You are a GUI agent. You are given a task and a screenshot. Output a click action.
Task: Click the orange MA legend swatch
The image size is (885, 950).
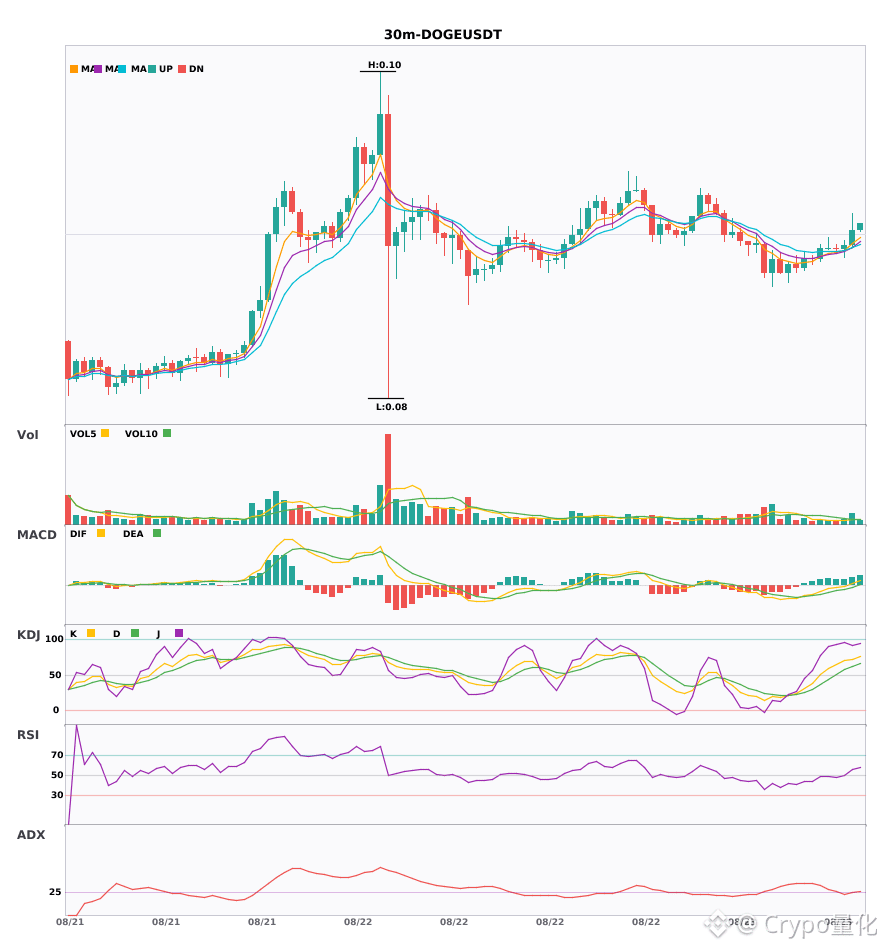(74, 69)
